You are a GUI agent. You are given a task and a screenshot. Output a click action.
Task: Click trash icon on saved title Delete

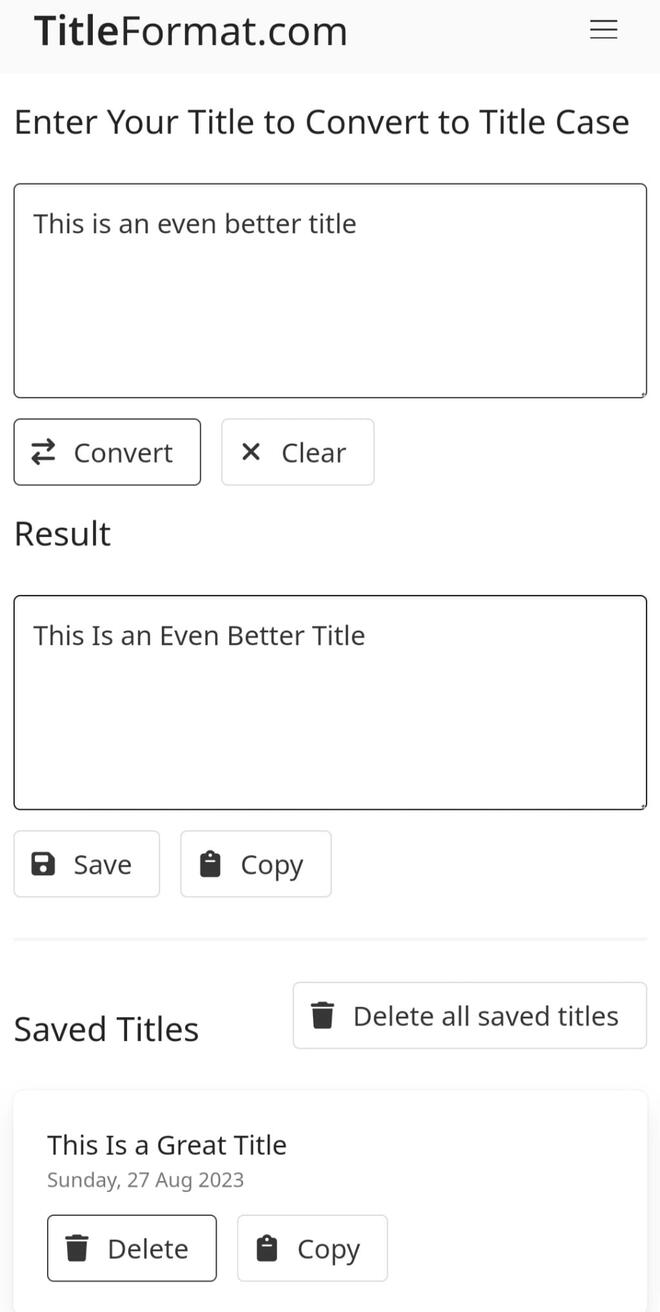tap(77, 1248)
